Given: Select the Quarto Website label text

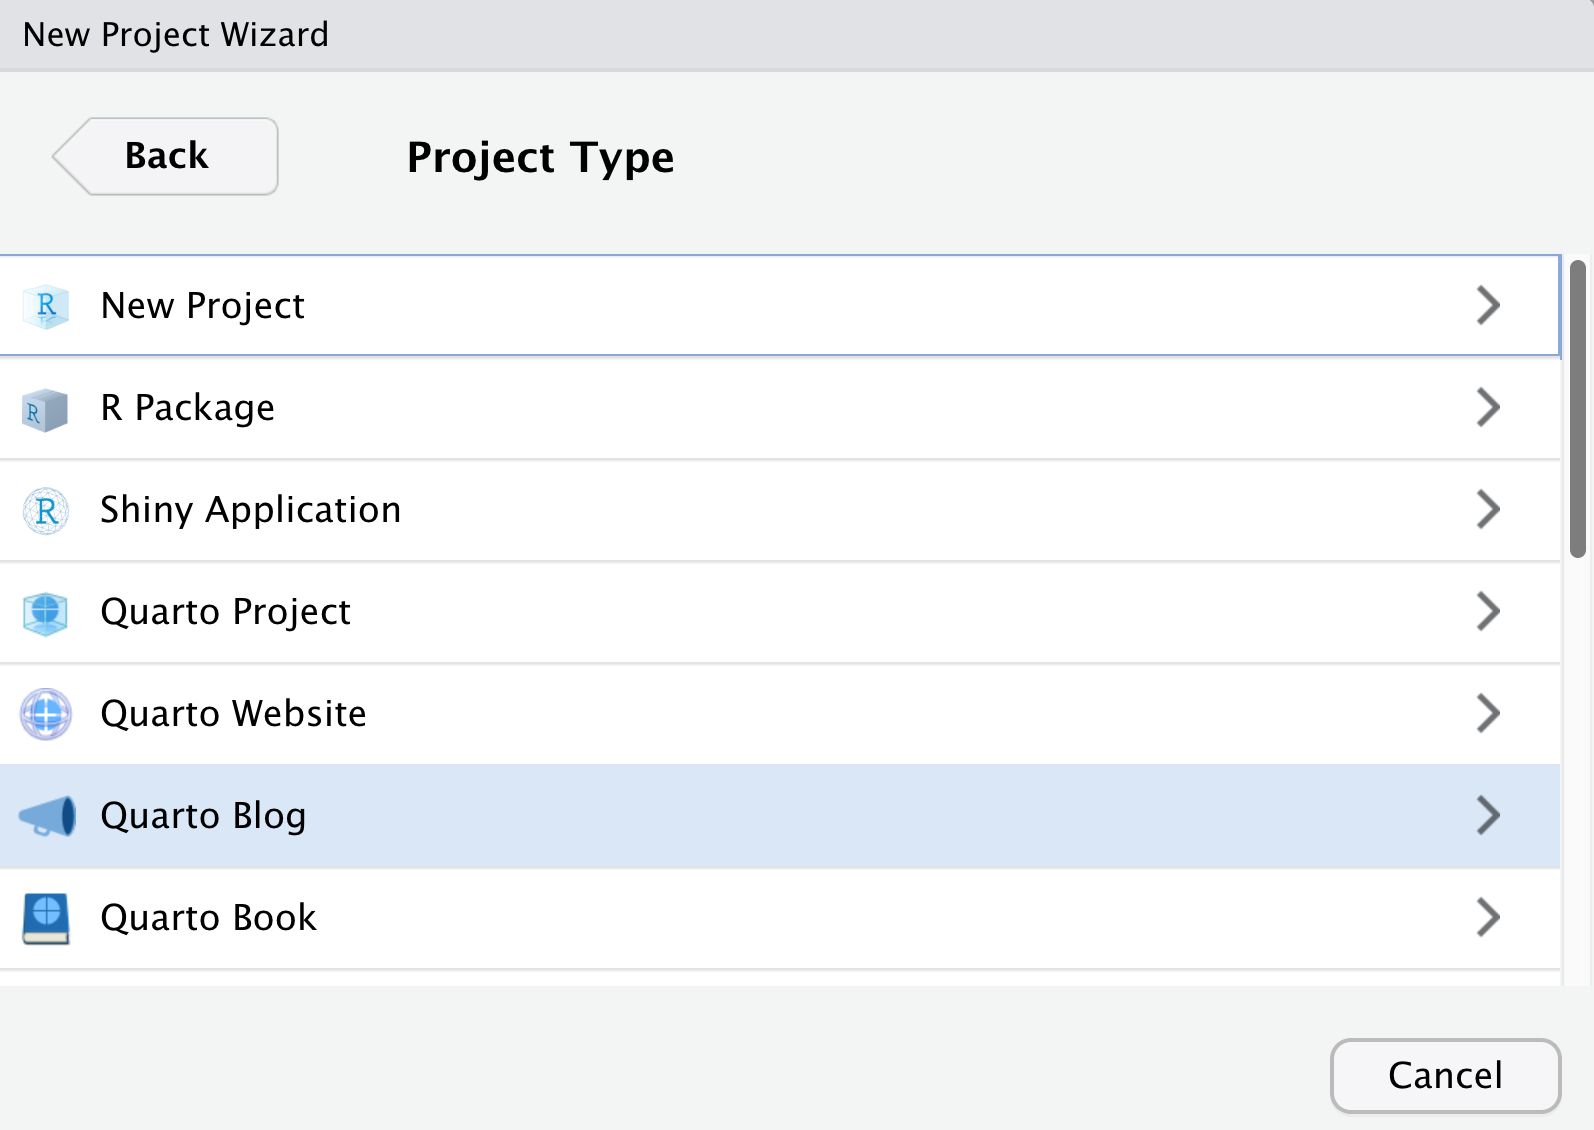Looking at the screenshot, I should pos(233,714).
